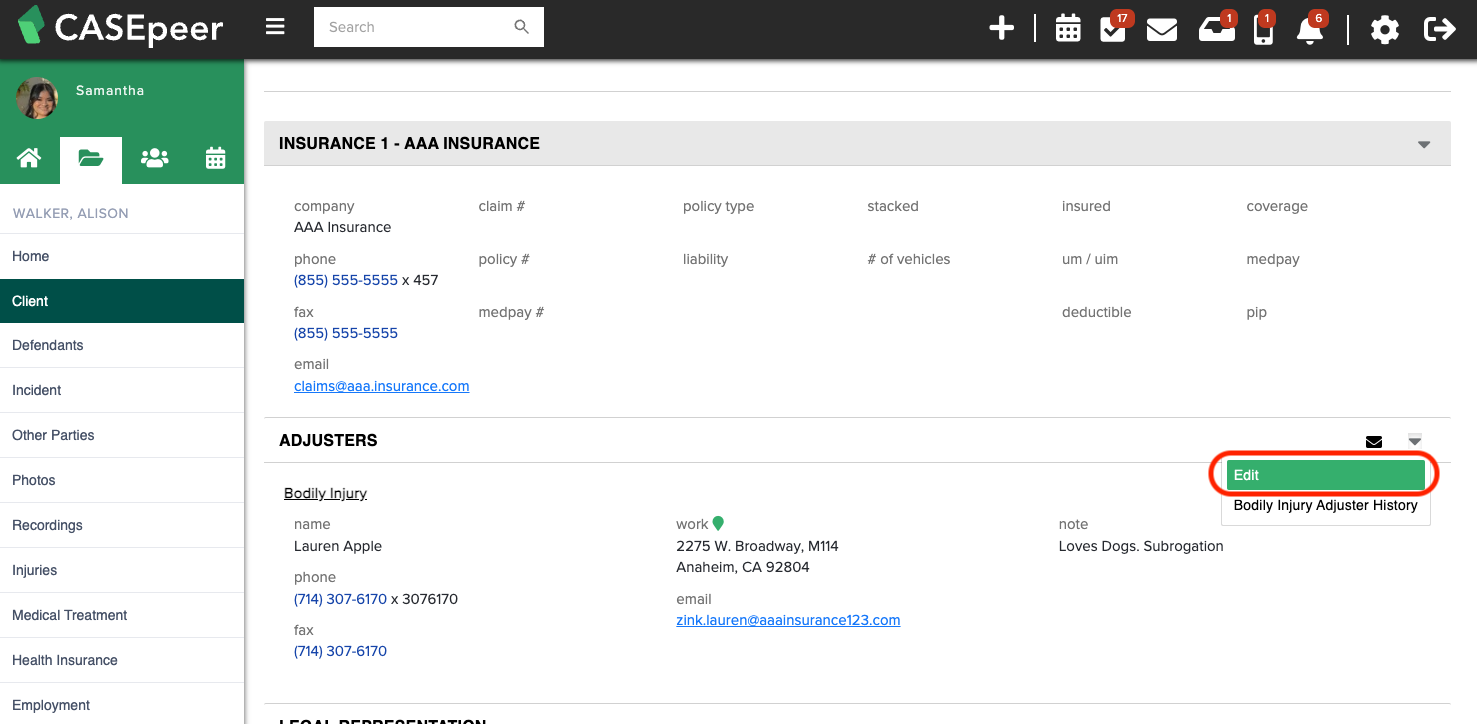The height and width of the screenshot is (724, 1477).
Task: Click the claims@aaa.insurance.com email link
Action: coord(381,386)
